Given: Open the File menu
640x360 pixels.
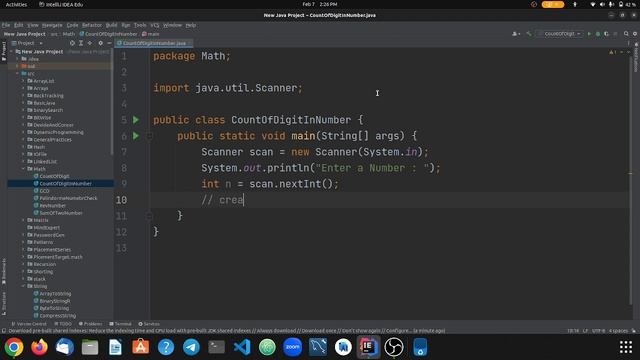Looking at the screenshot, I should pyautogui.click(x=6, y=25).
